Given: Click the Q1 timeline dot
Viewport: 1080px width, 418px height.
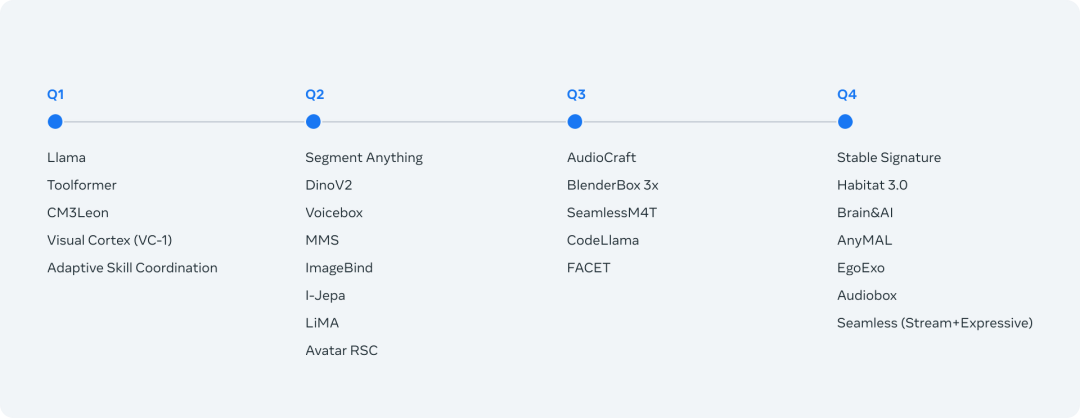Looking at the screenshot, I should click(55, 121).
